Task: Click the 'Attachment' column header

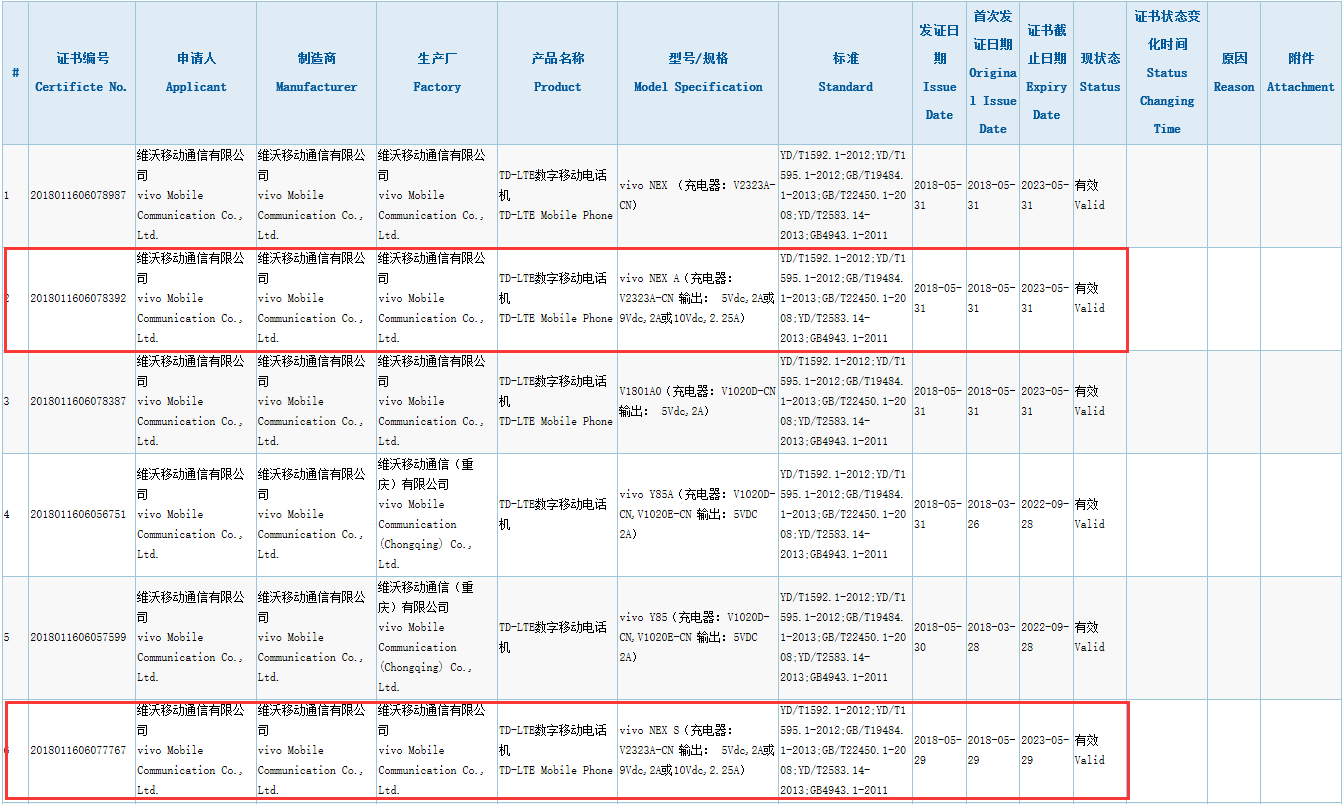Action: [x=1301, y=73]
